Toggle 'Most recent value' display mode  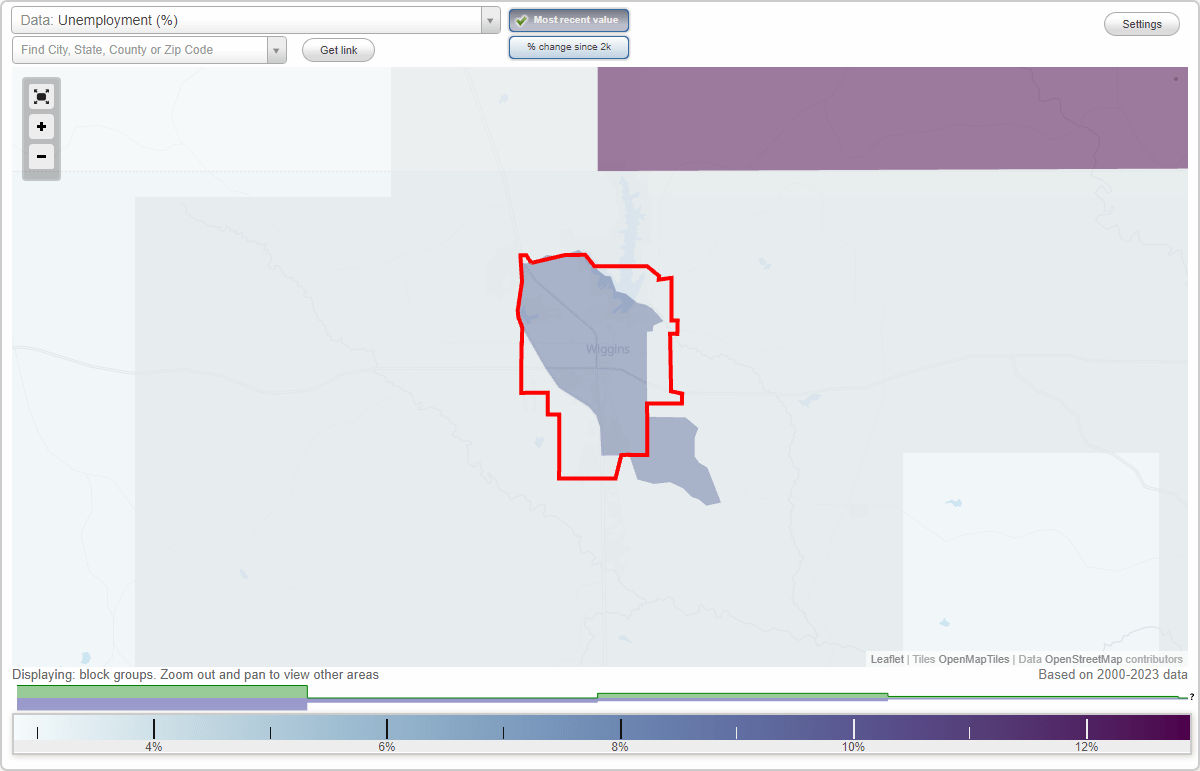tap(569, 19)
